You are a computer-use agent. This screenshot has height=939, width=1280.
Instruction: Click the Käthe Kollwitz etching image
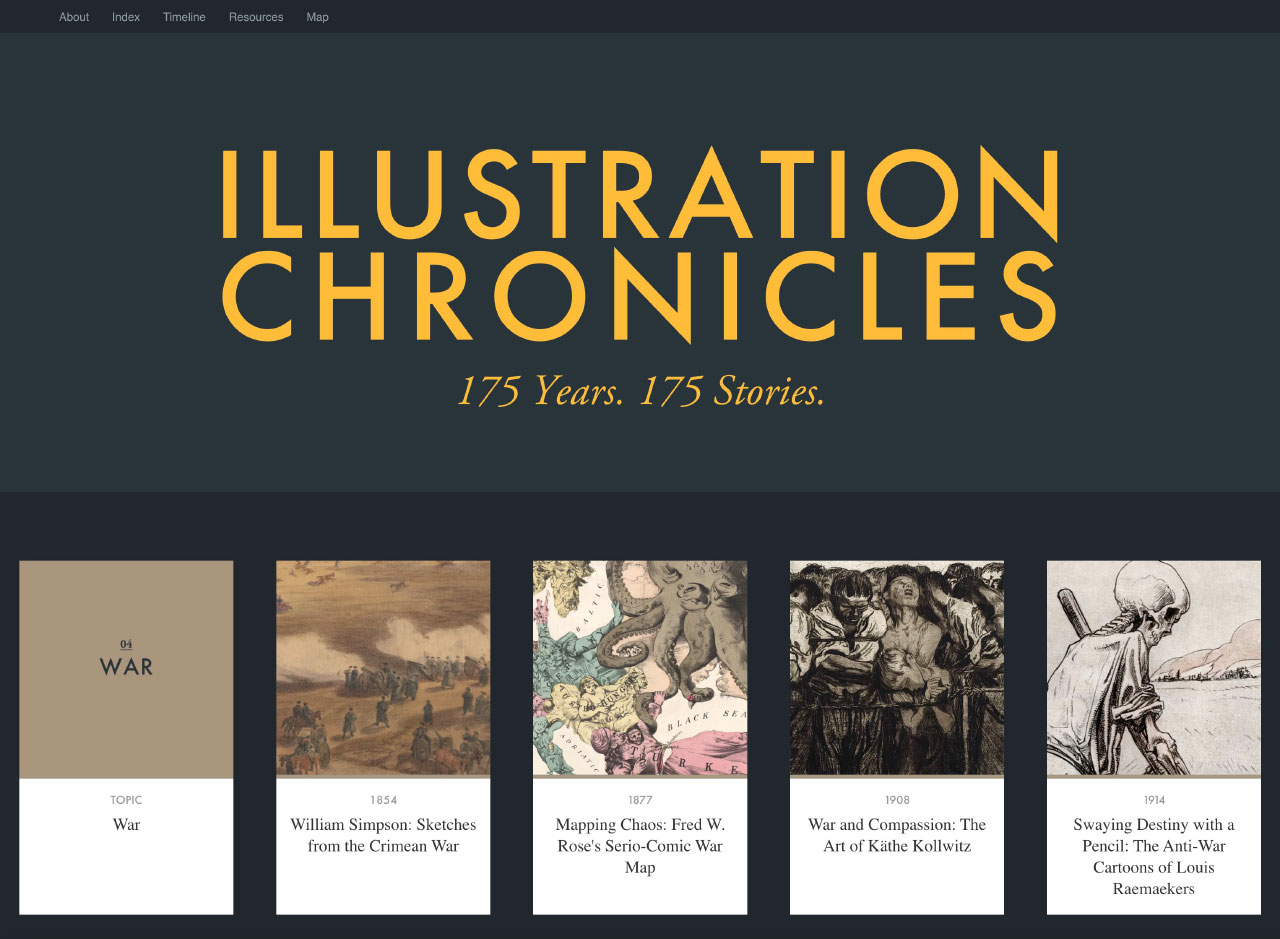click(897, 668)
